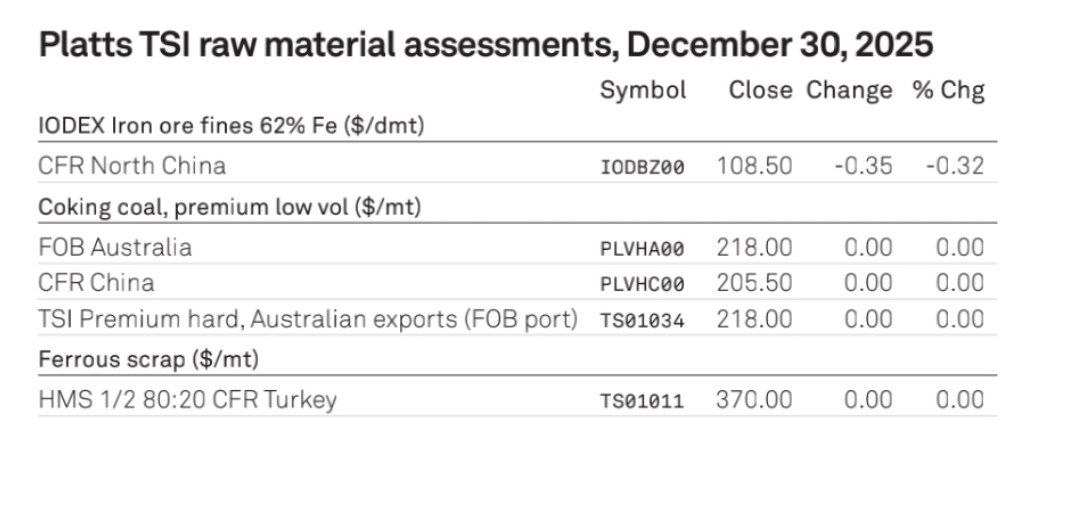The image size is (1080, 520).
Task: Click the Close column header
Action: [760, 90]
